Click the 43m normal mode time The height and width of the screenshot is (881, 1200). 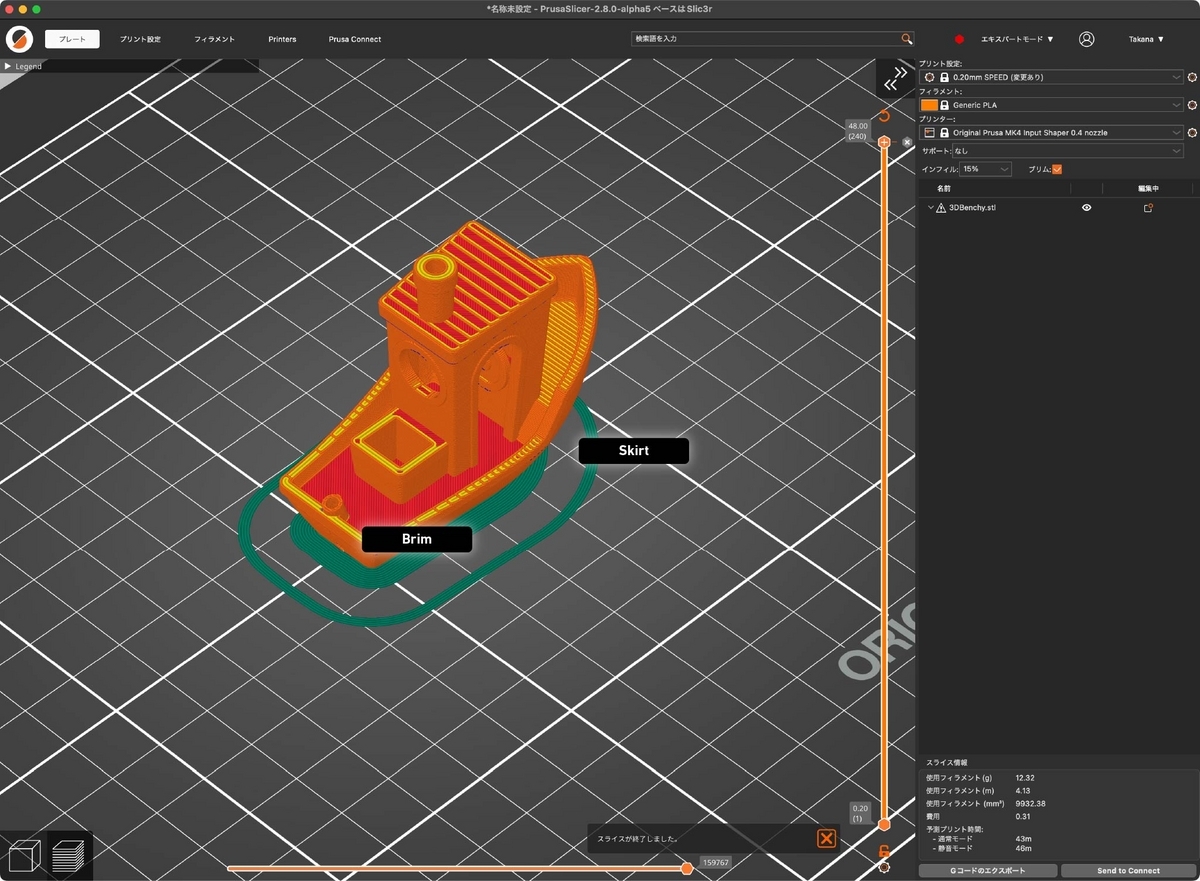coord(1023,838)
